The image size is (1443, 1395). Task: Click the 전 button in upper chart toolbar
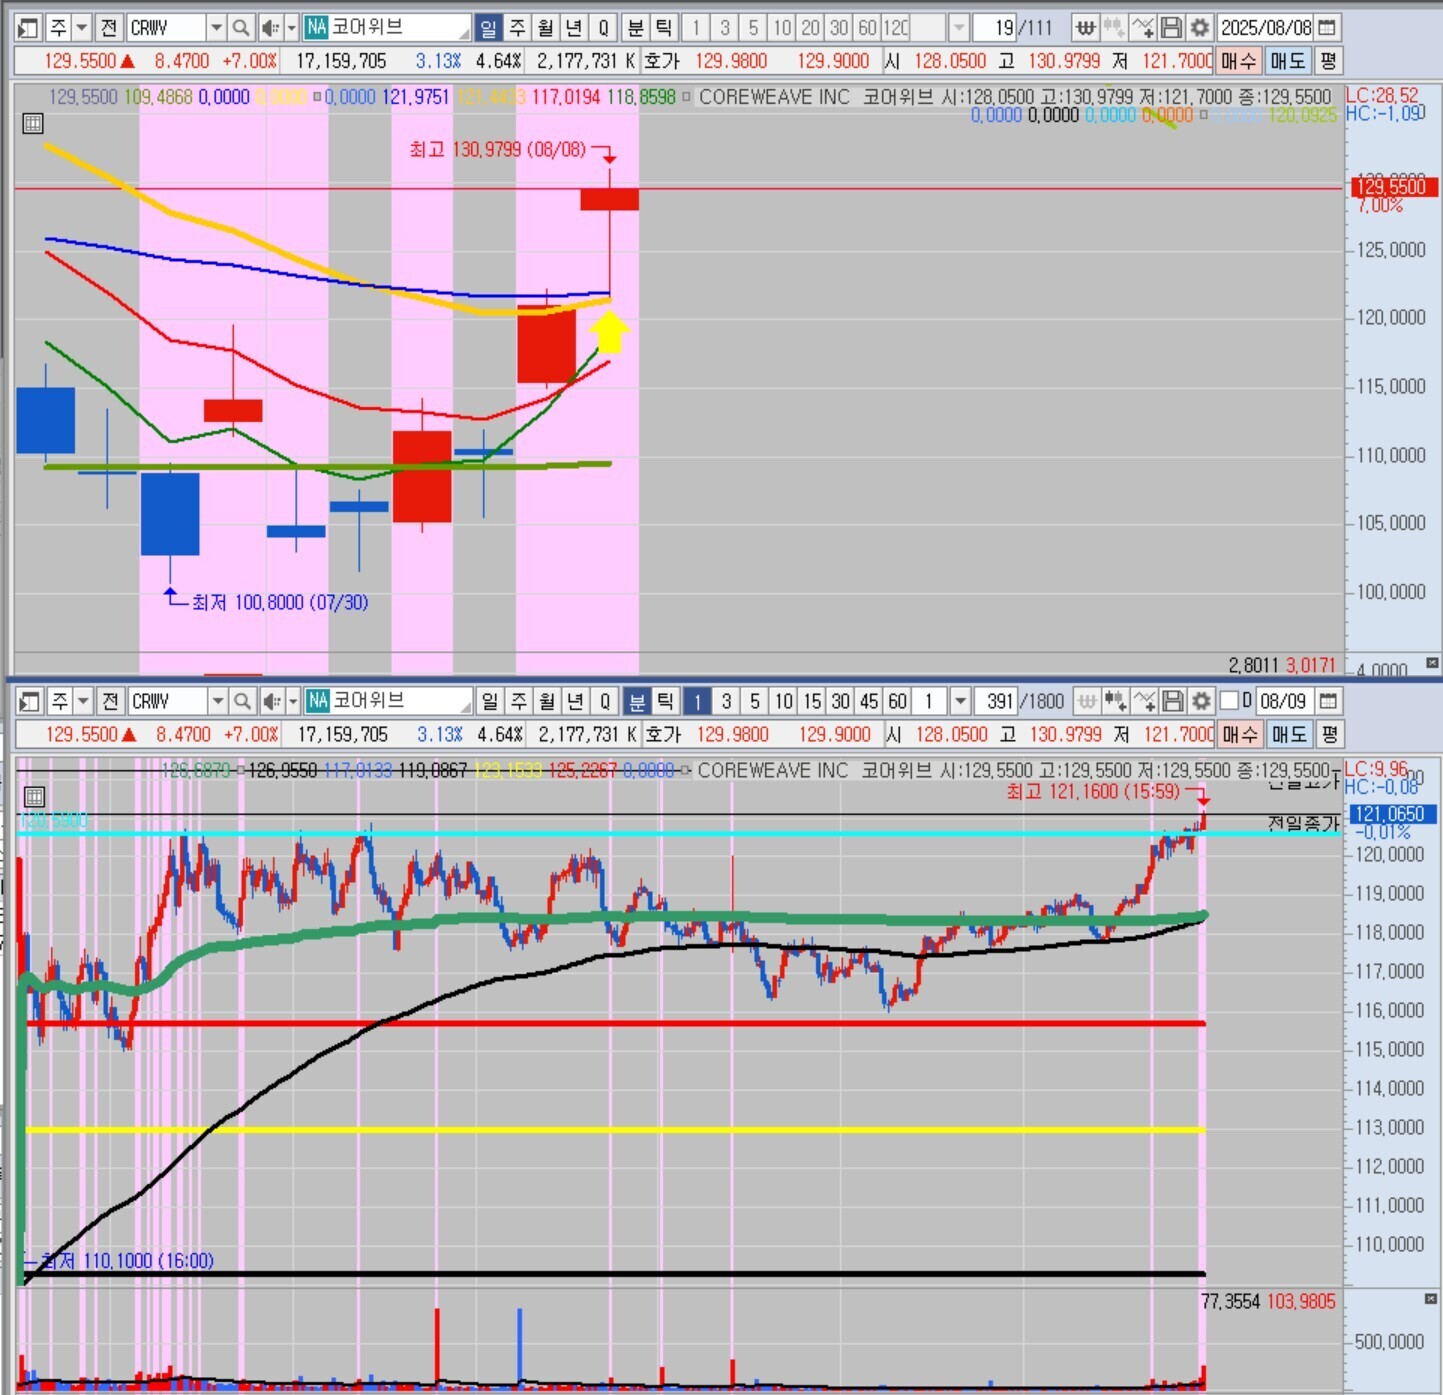coord(110,27)
